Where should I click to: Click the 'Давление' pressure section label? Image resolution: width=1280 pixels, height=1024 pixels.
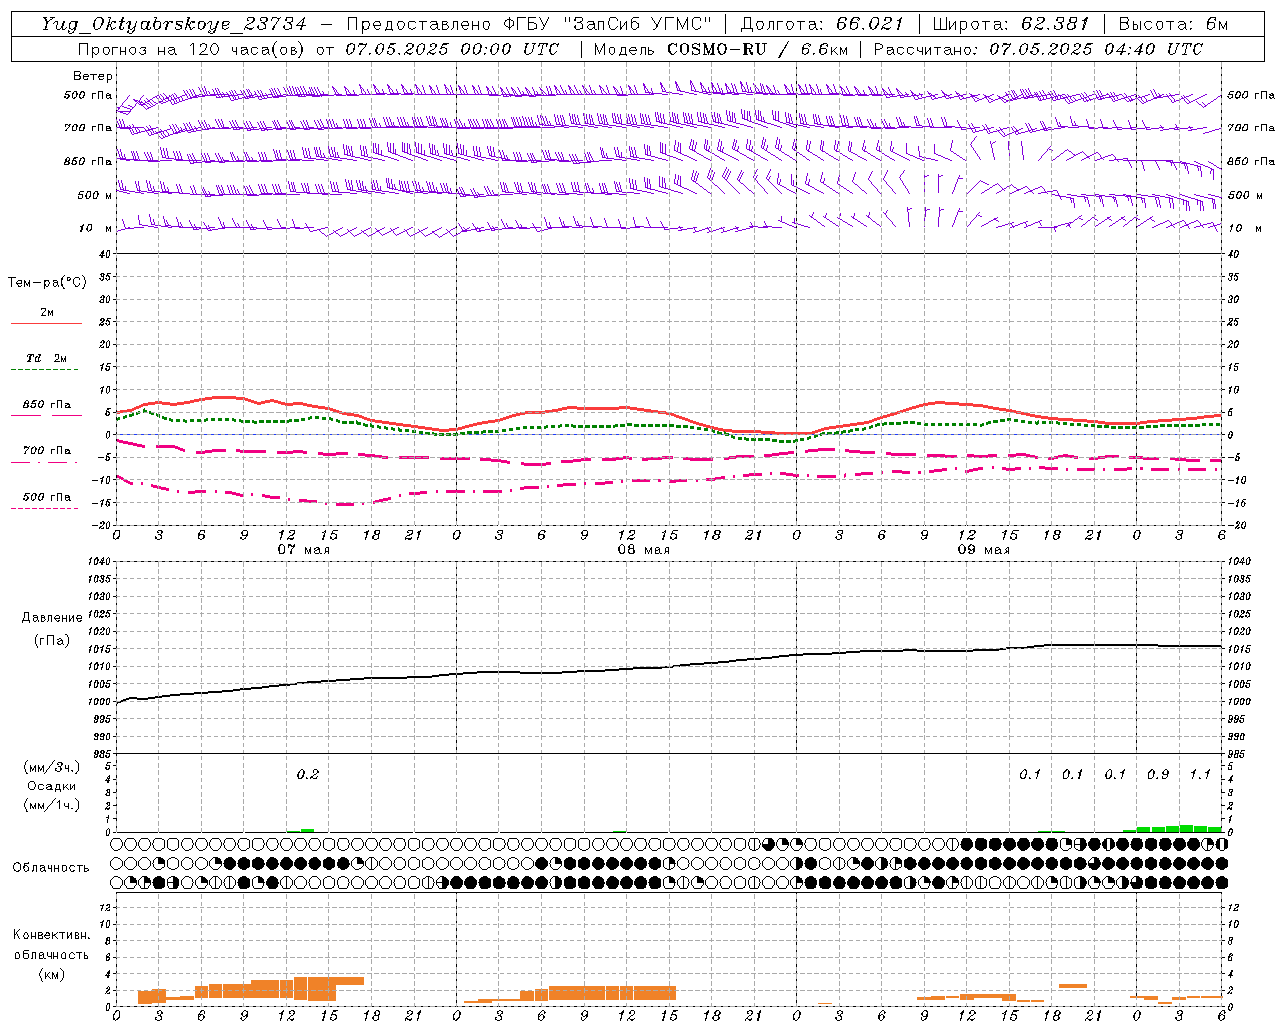pyautogui.click(x=52, y=618)
